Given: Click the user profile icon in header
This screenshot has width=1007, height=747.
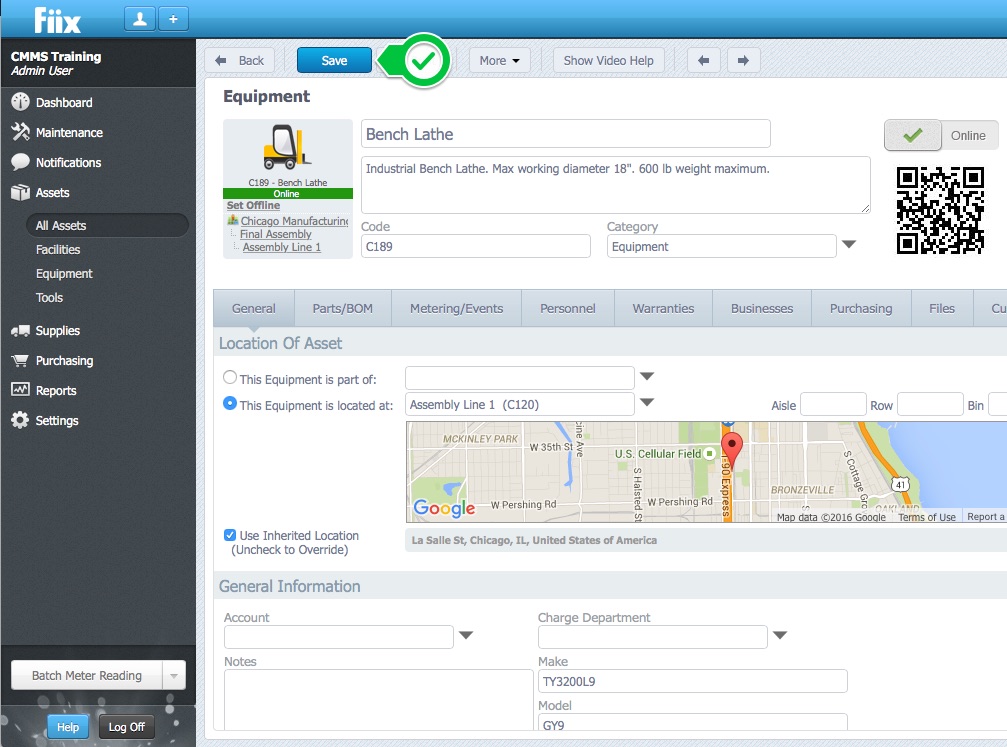Looking at the screenshot, I should (139, 18).
